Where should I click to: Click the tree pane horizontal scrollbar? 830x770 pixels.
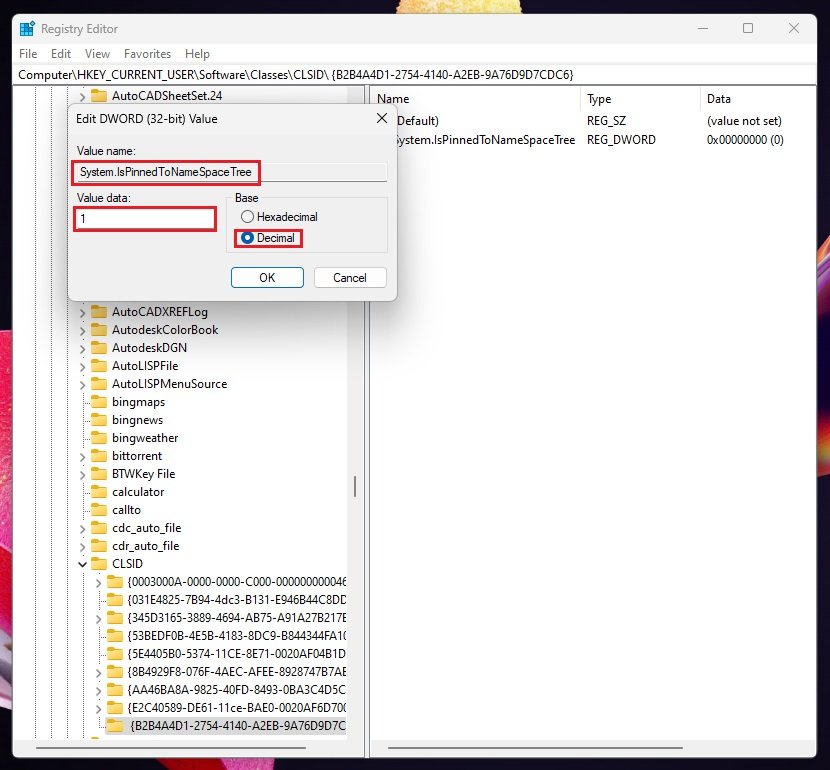coord(170,748)
